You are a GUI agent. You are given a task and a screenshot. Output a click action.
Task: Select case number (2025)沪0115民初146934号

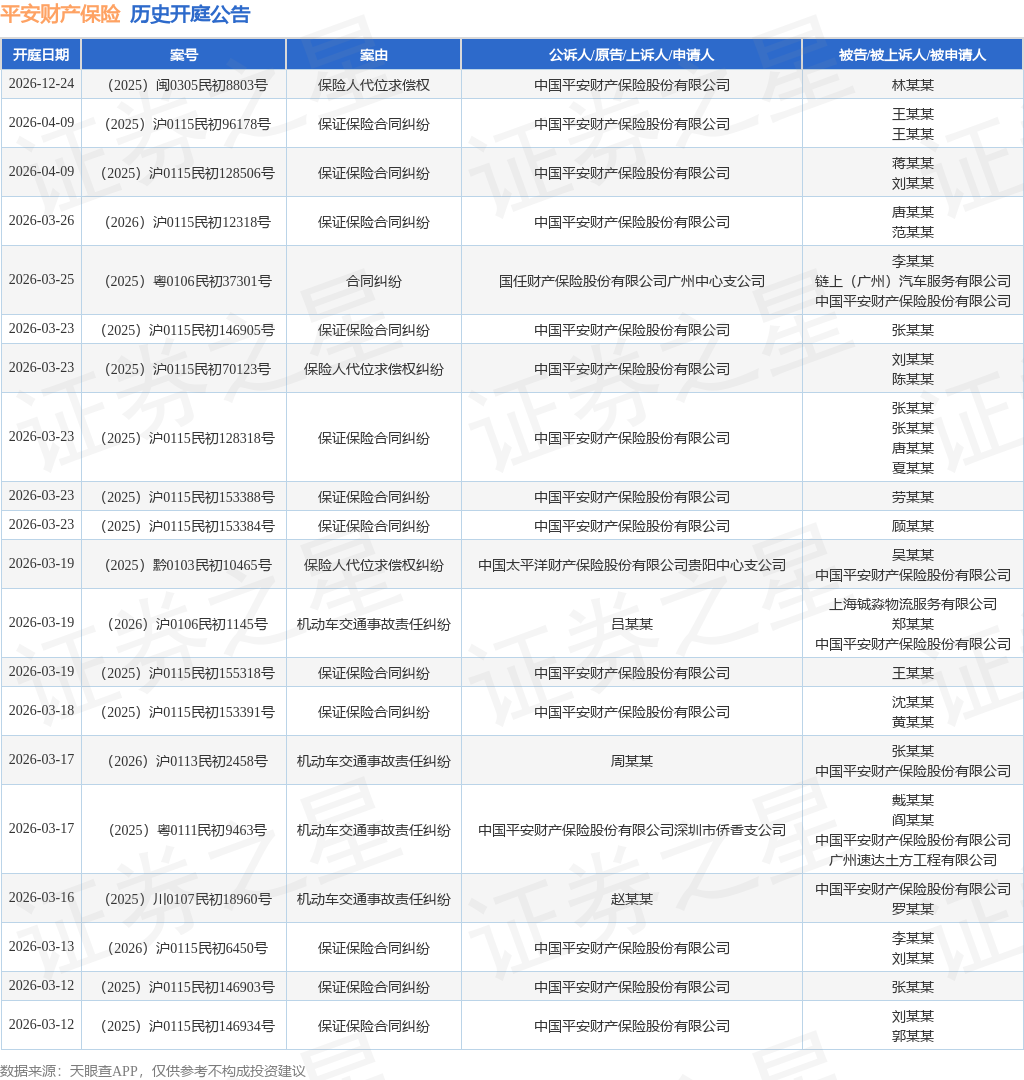(184, 1027)
